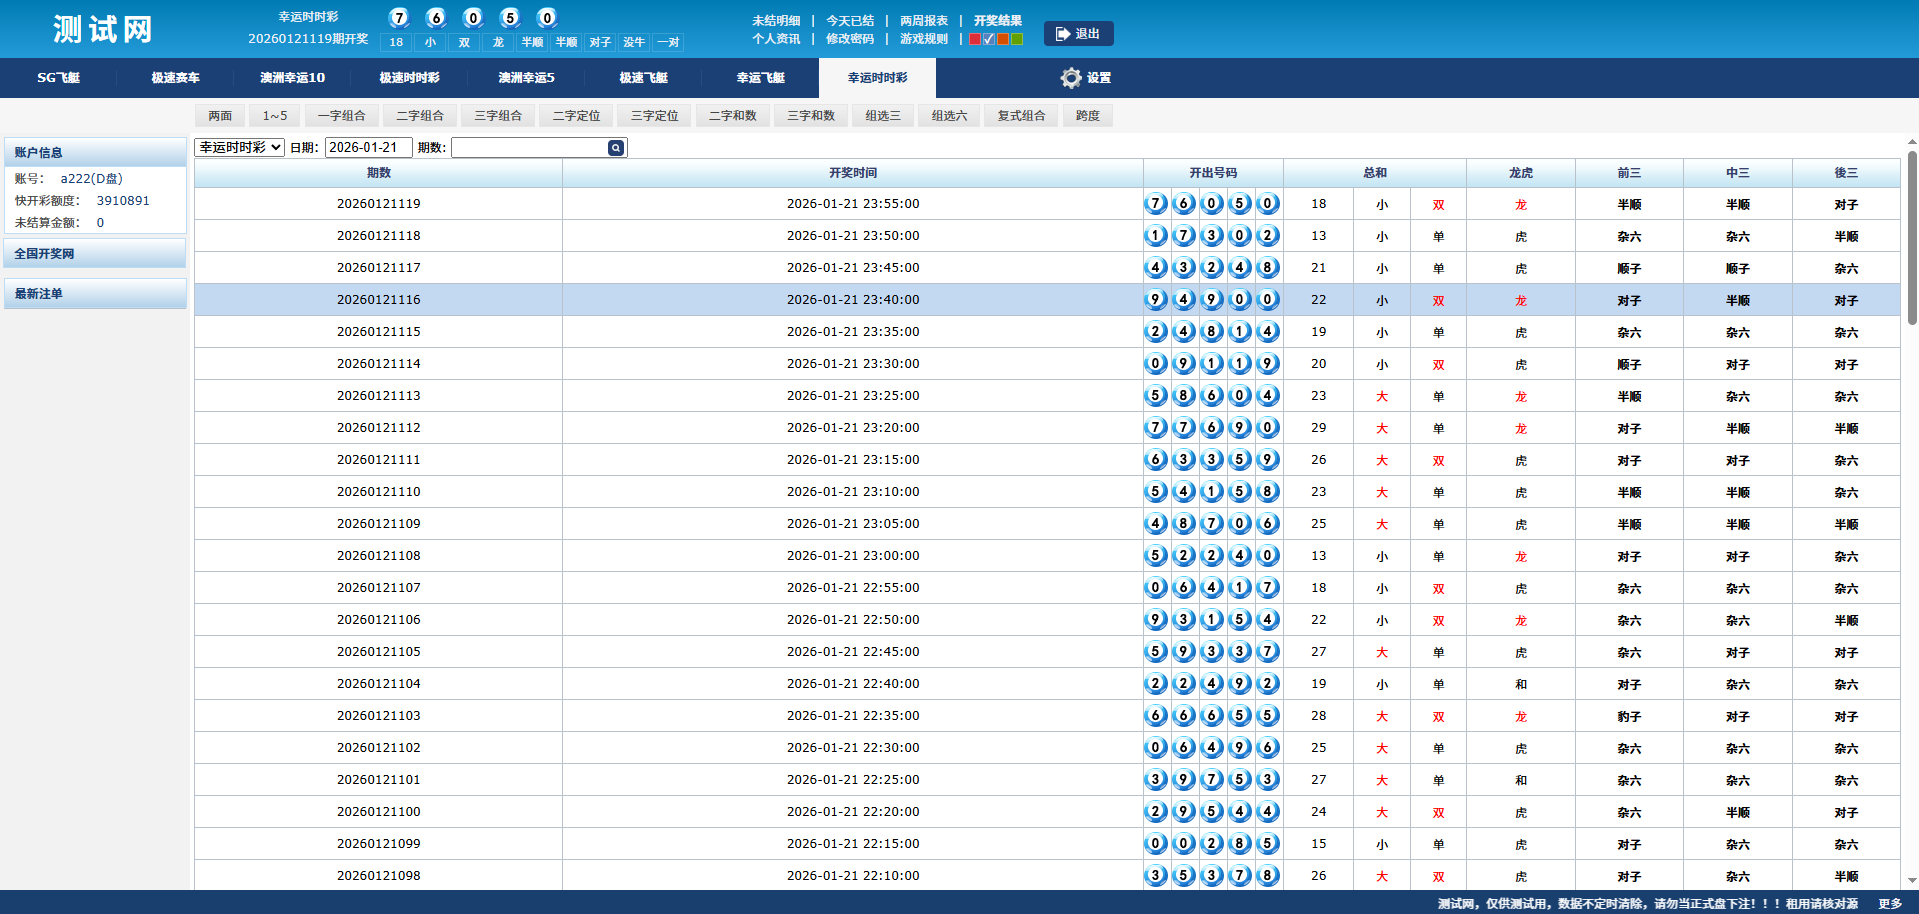Select the red theme color square
The height and width of the screenshot is (914, 1919).
point(975,39)
